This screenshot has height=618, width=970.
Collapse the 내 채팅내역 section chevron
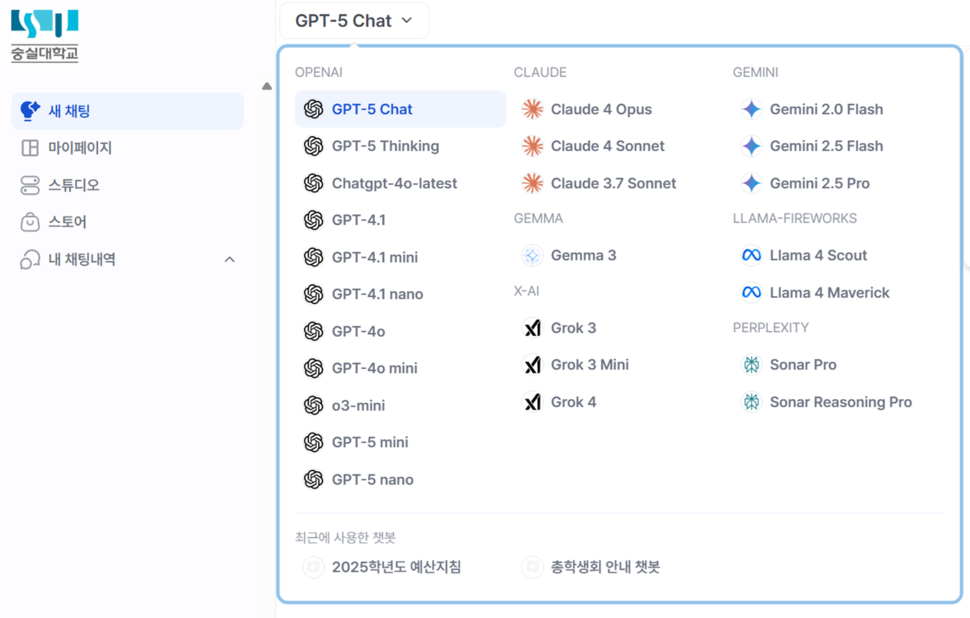[x=229, y=259]
